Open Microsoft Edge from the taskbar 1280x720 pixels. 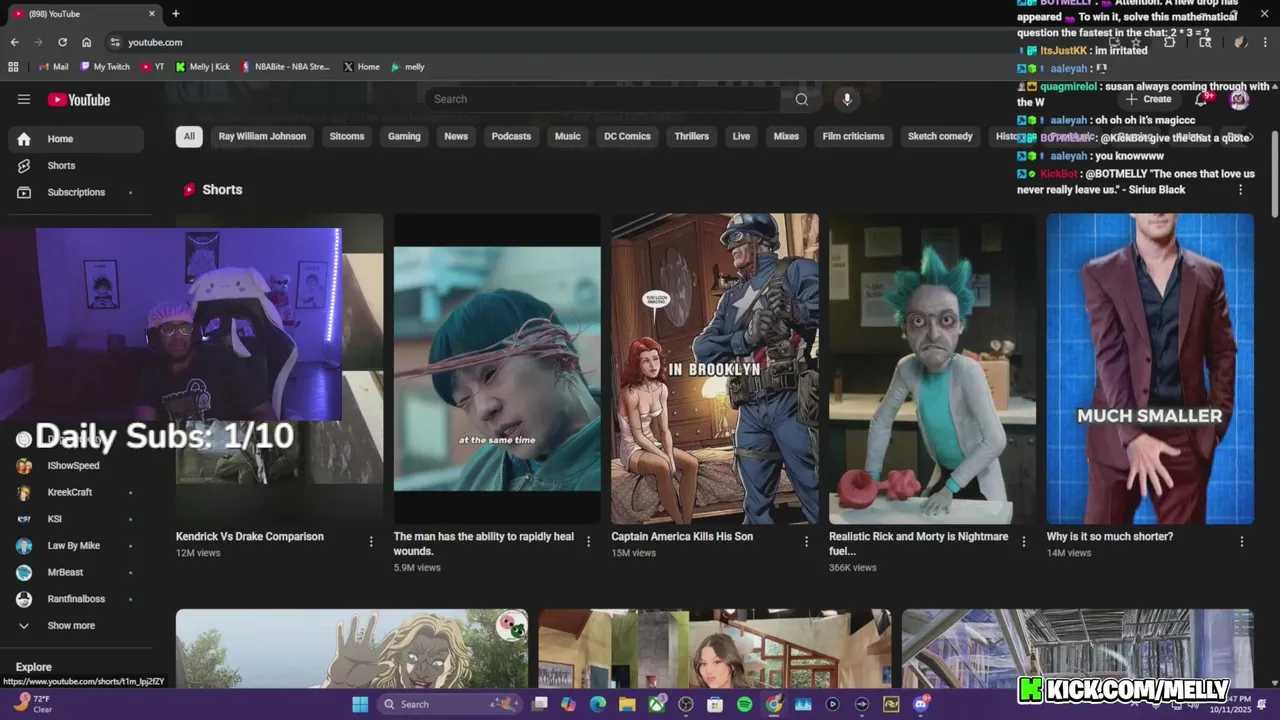point(597,704)
